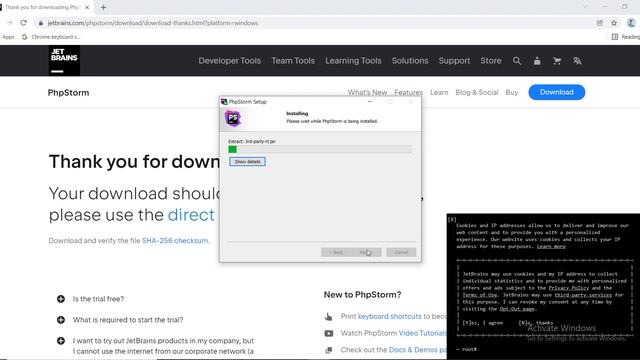The image size is (640, 360).
Task: Open Store menu item
Action: click(491, 61)
